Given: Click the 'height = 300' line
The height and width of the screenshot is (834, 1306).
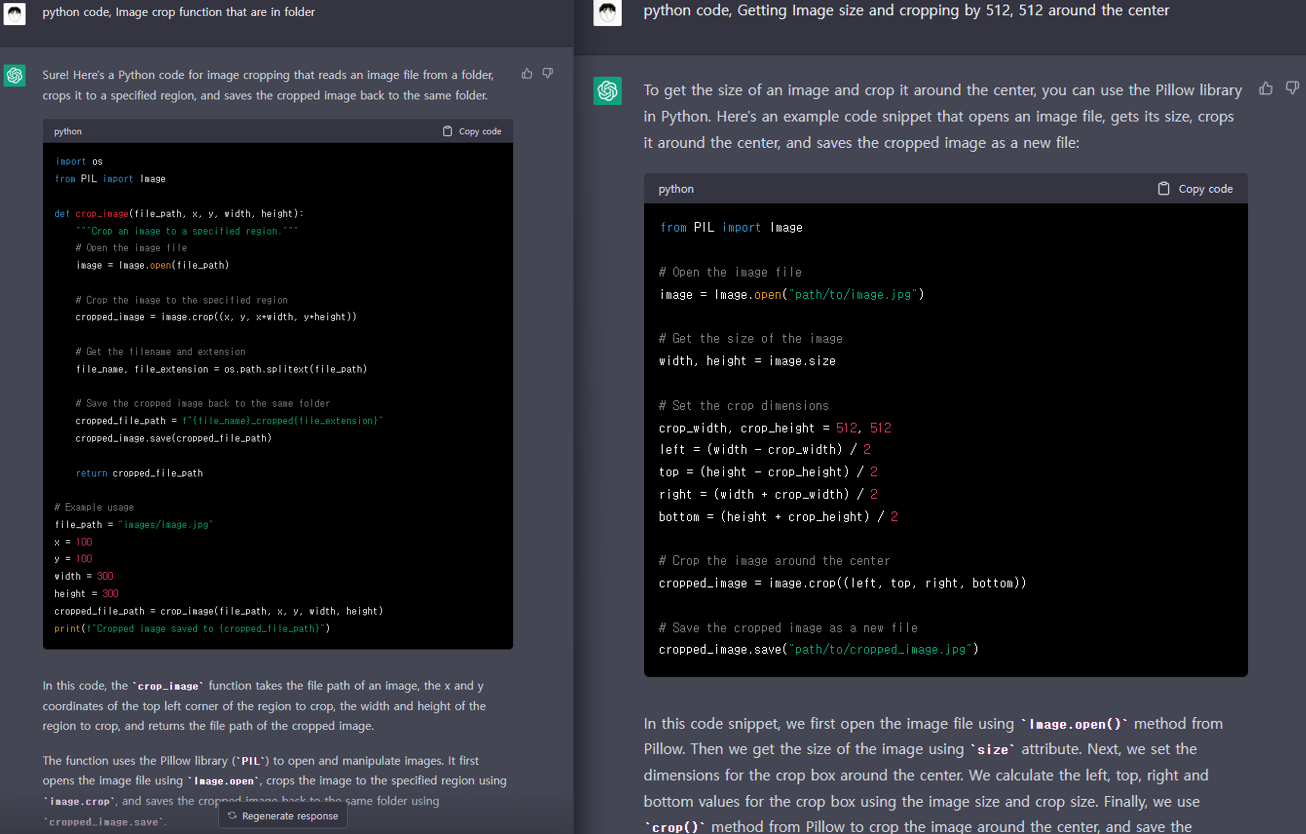Looking at the screenshot, I should point(87,594).
